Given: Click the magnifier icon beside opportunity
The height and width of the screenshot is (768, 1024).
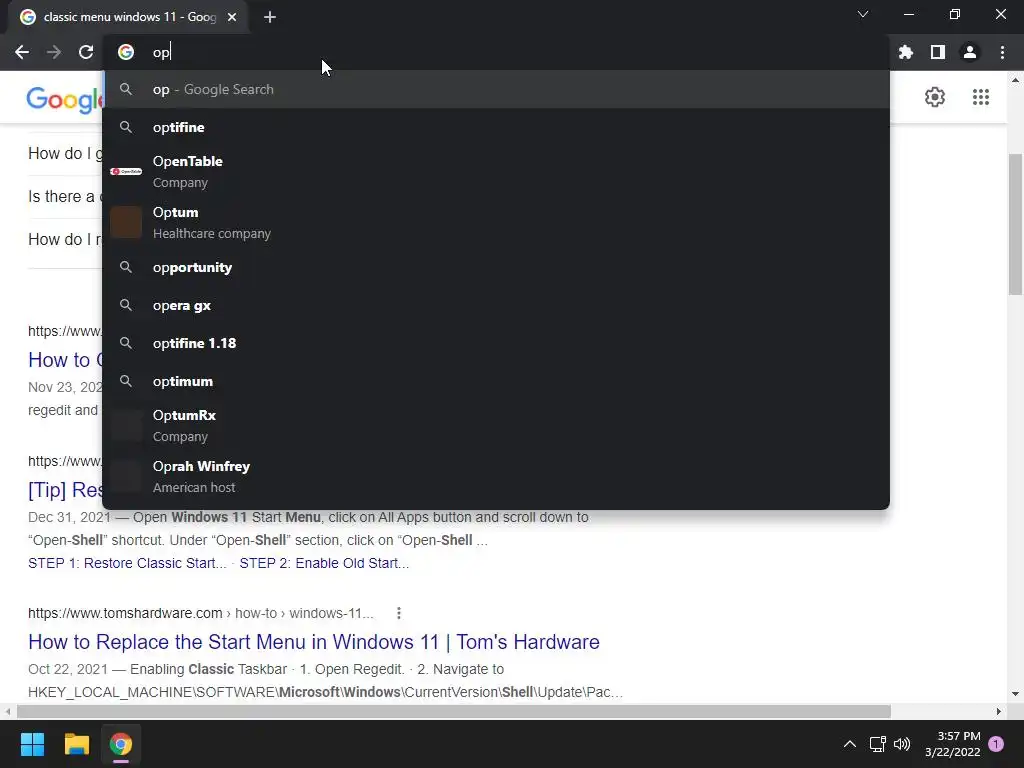Looking at the screenshot, I should (x=126, y=267).
